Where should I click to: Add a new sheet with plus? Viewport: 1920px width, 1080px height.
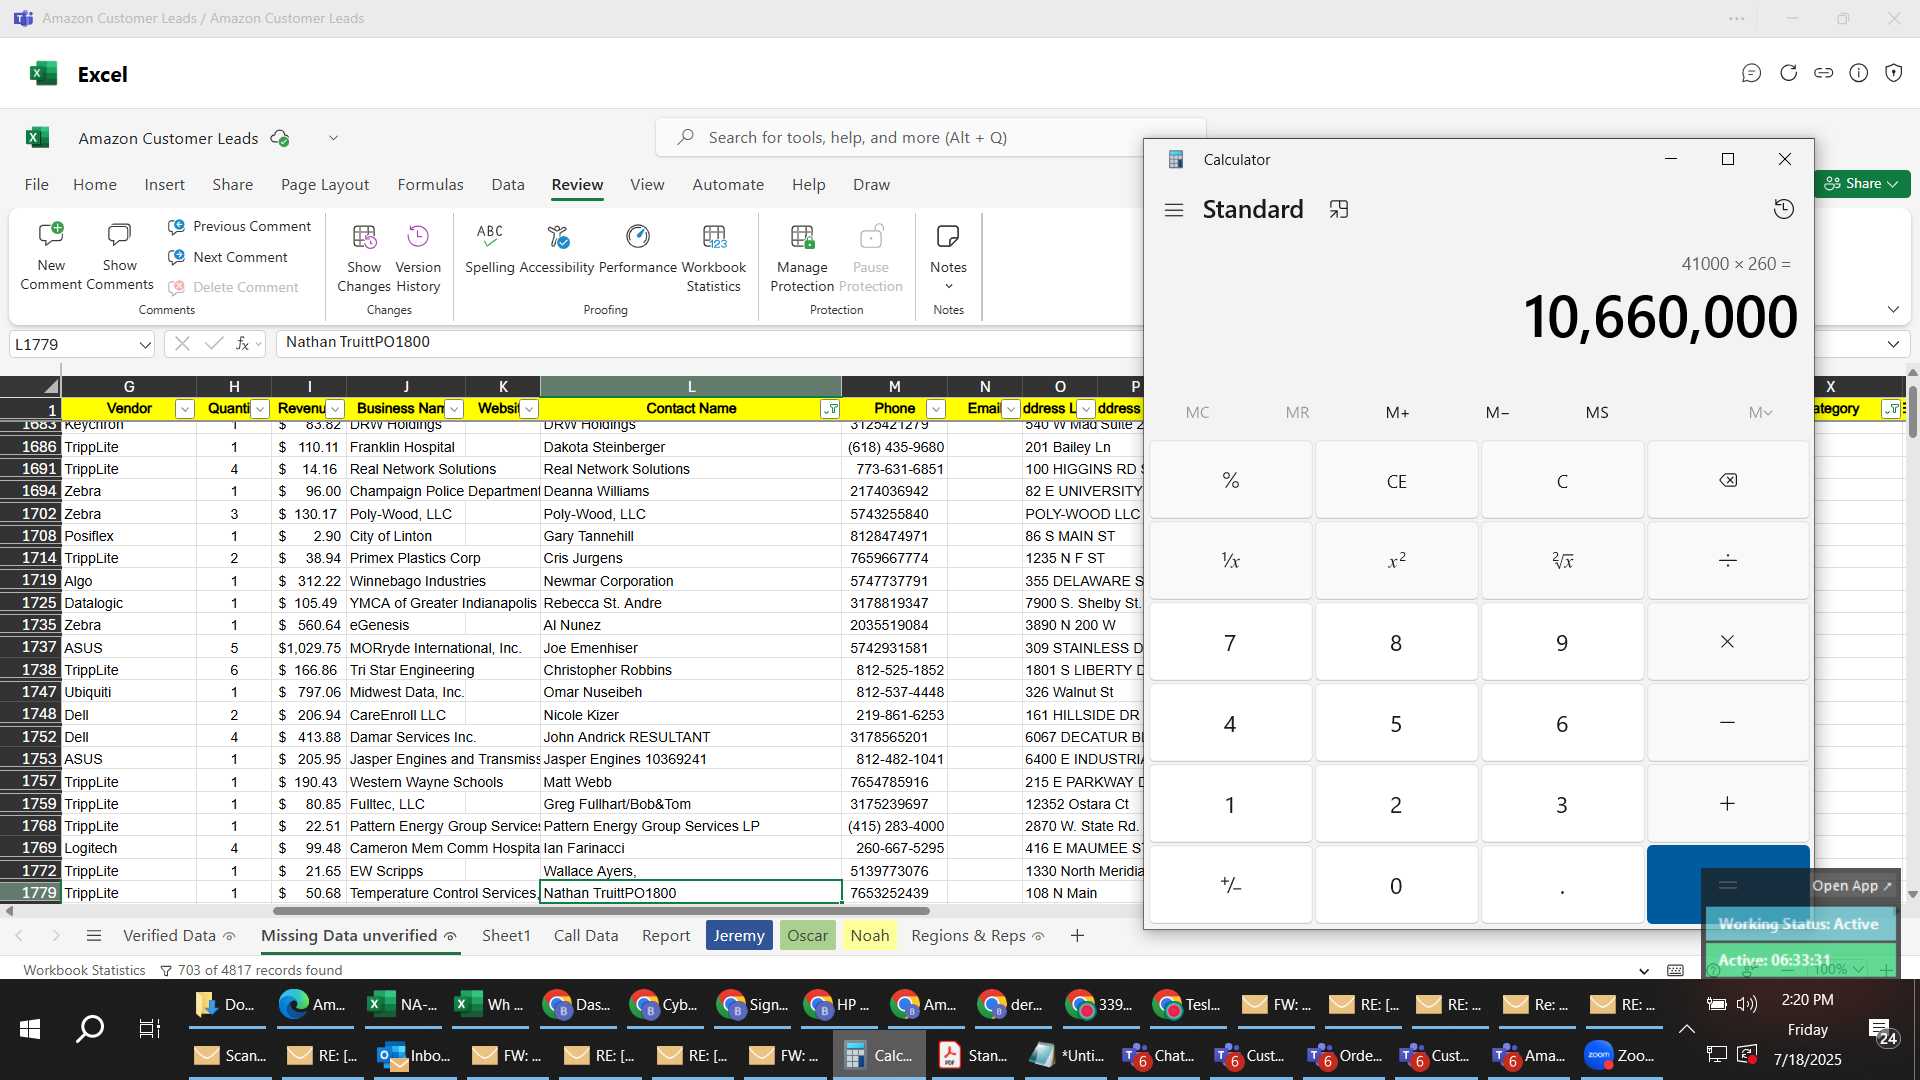(1077, 936)
